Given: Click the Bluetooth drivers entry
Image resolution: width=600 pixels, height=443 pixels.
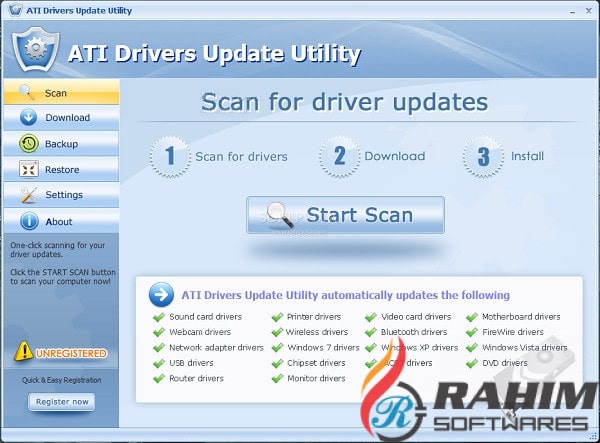Looking at the screenshot, I should 414,332.
